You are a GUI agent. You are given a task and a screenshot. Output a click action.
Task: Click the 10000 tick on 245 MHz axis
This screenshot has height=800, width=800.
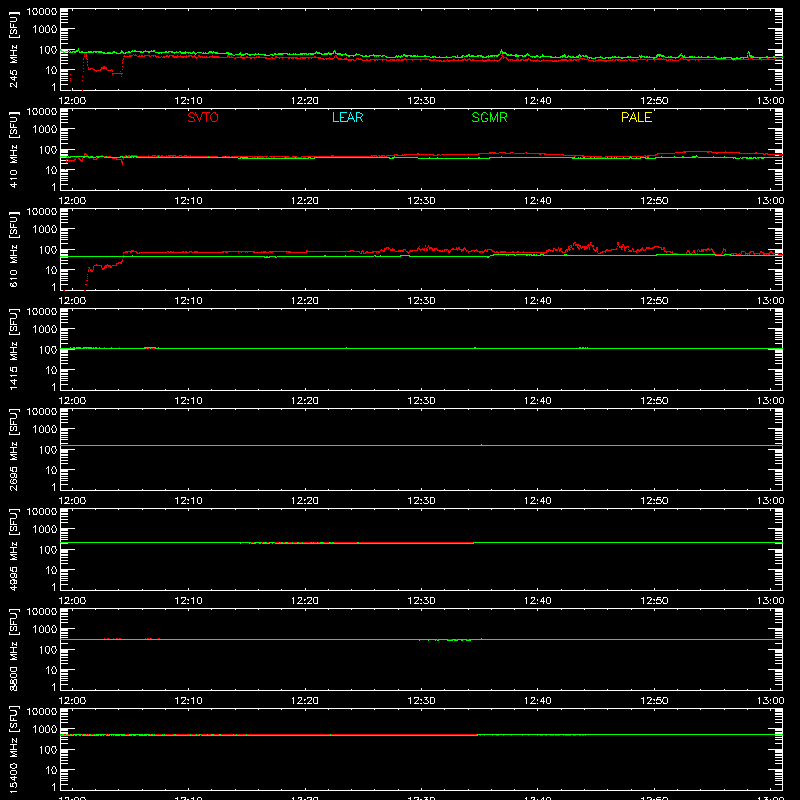pyautogui.click(x=42, y=12)
